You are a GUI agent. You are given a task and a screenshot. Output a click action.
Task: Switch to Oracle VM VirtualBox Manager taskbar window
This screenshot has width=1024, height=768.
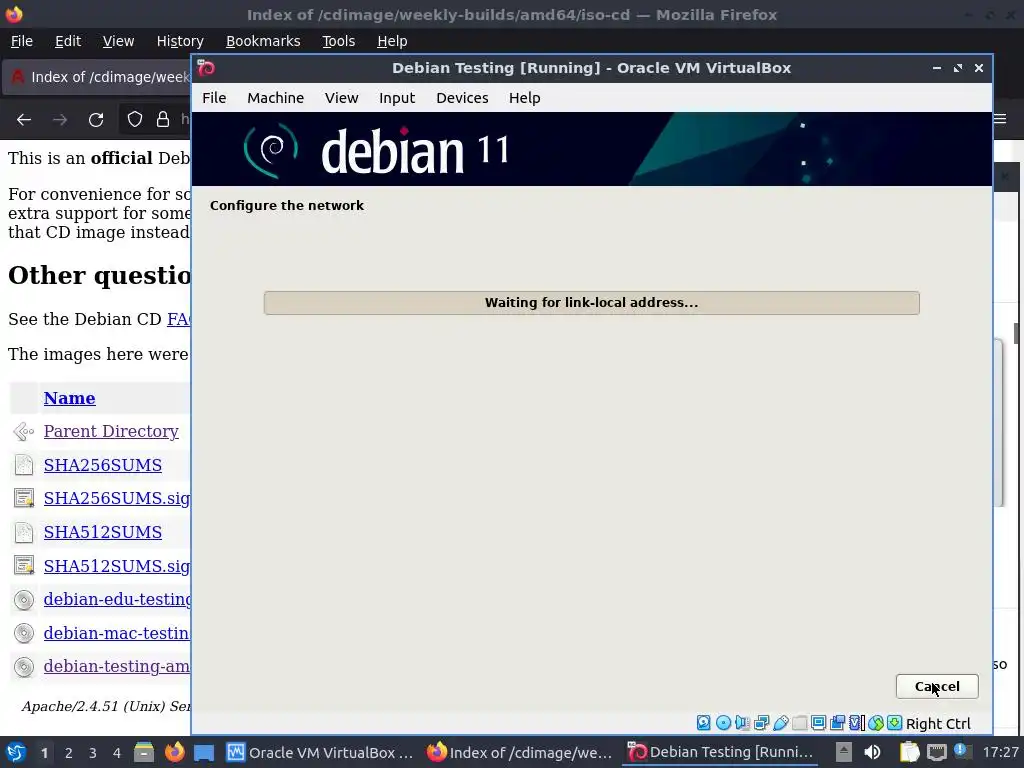click(320, 752)
